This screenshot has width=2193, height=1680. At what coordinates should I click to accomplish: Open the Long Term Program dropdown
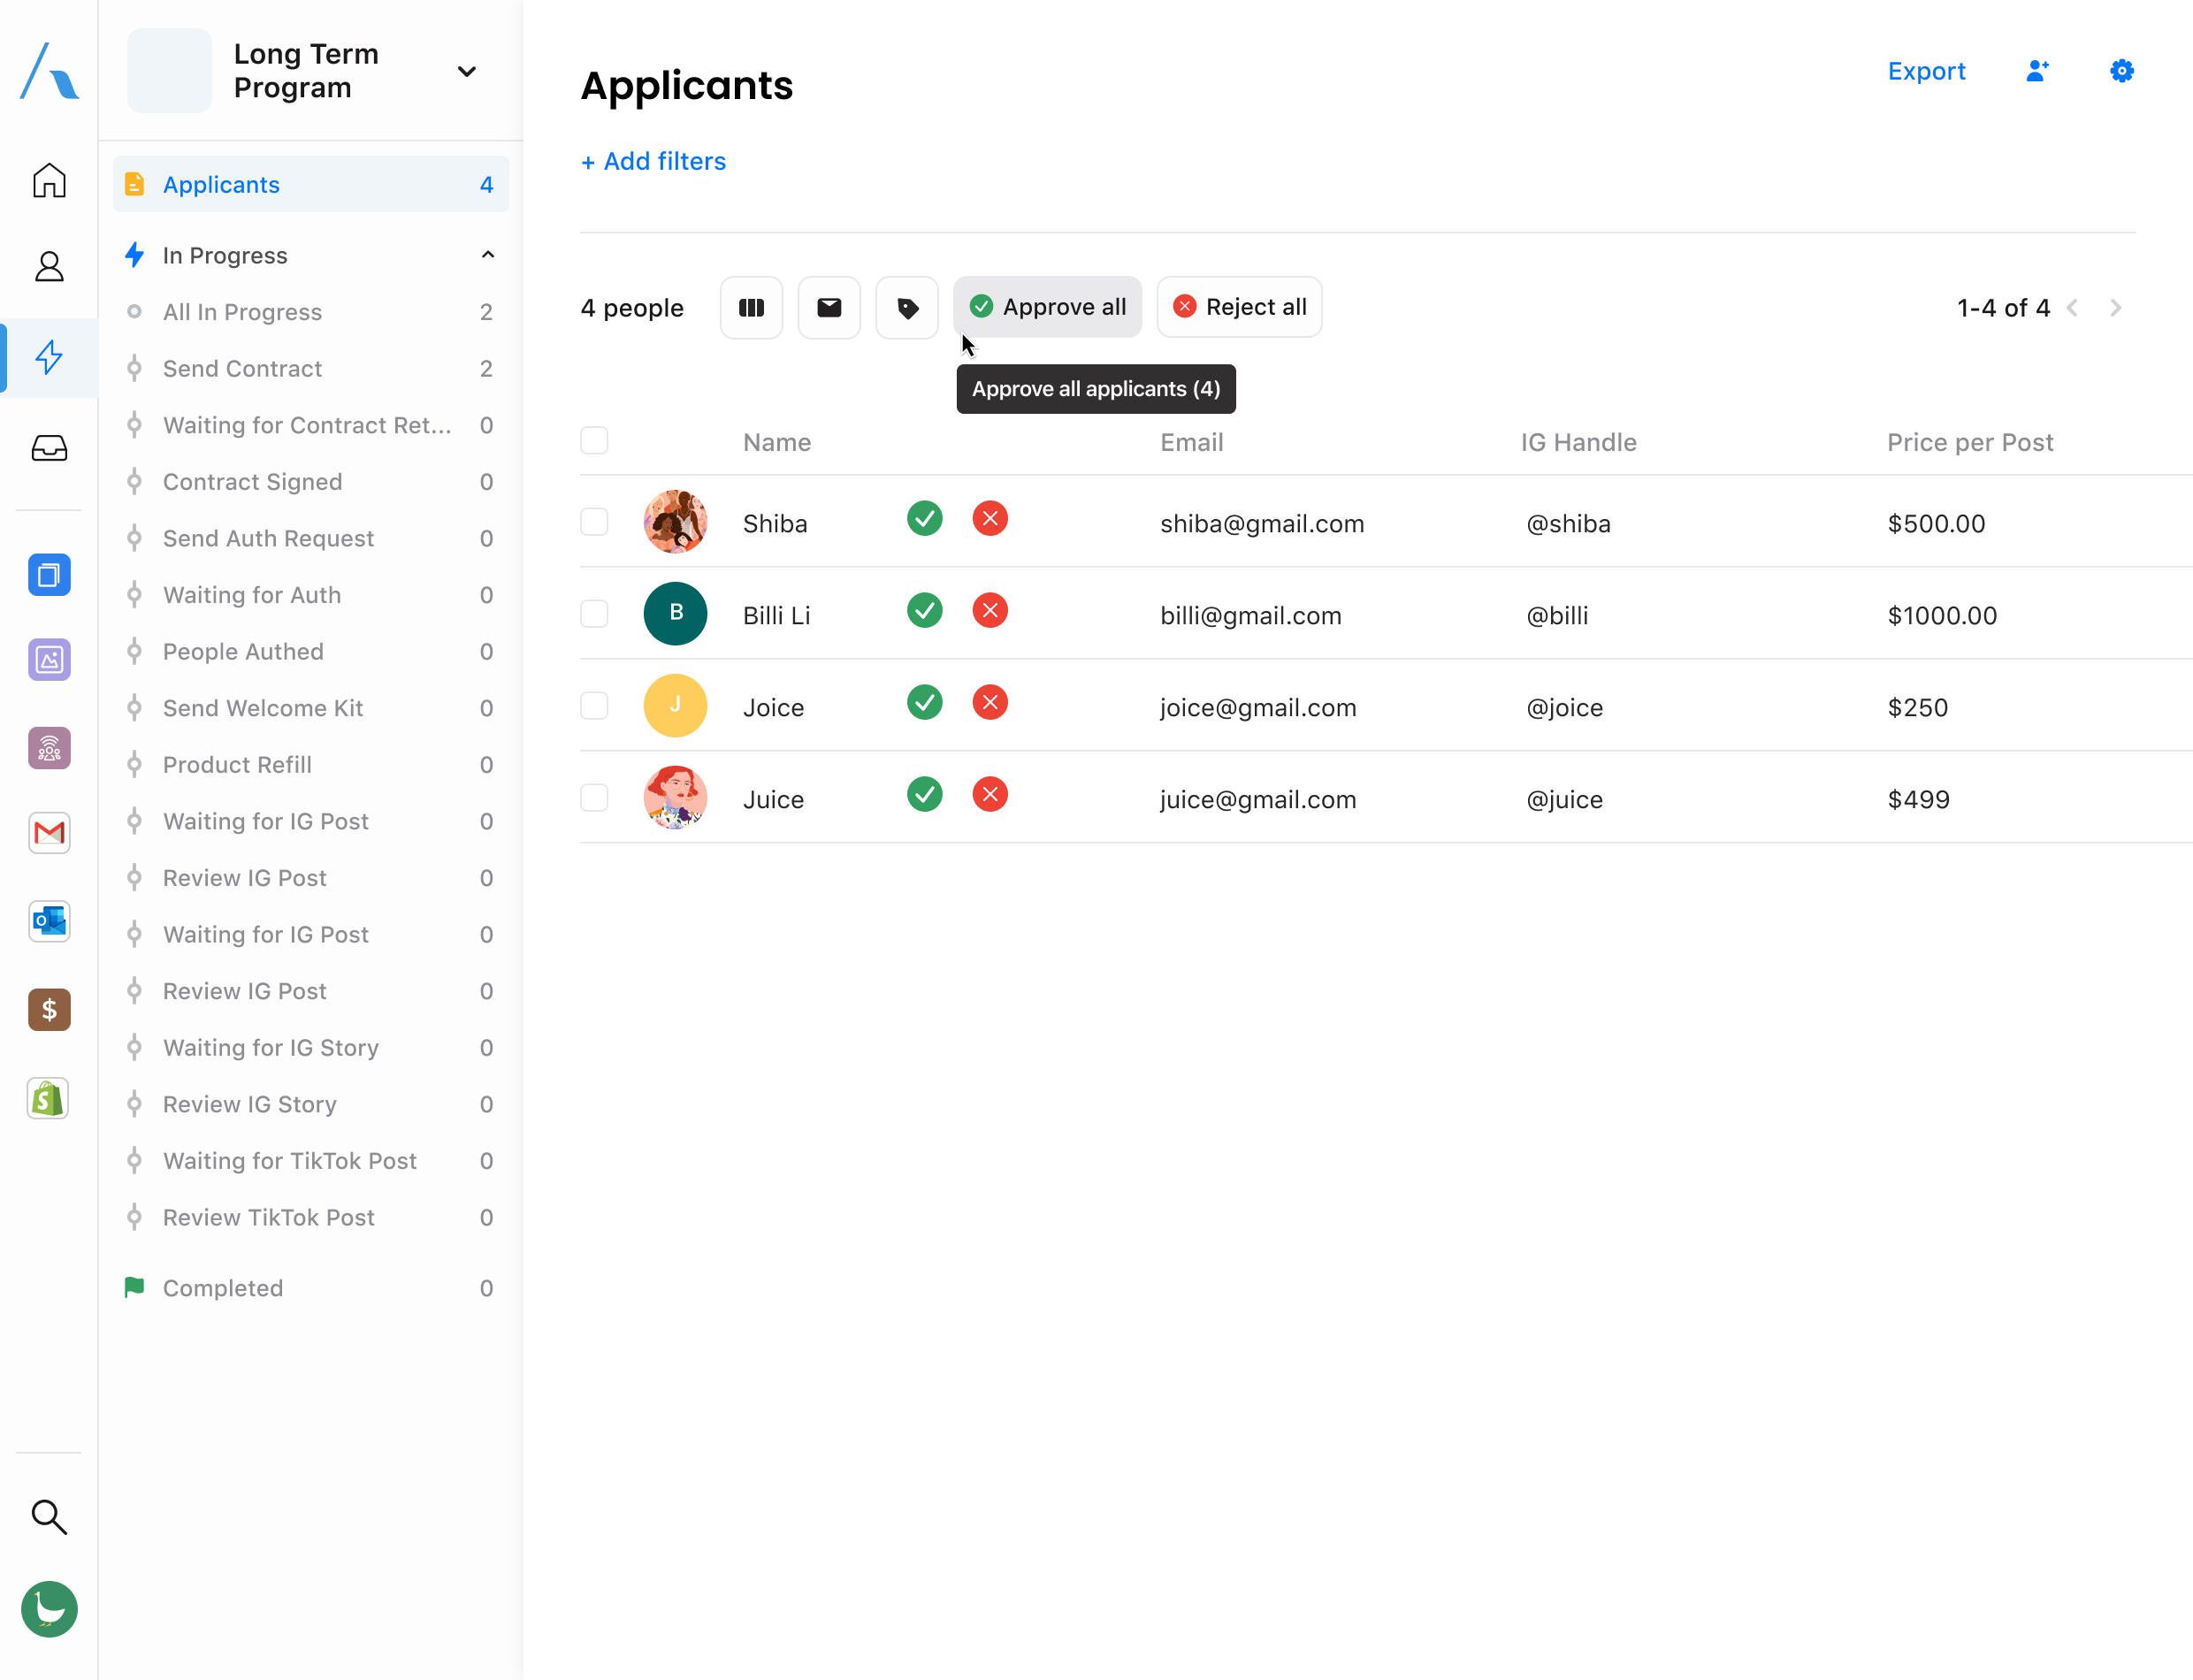click(466, 71)
